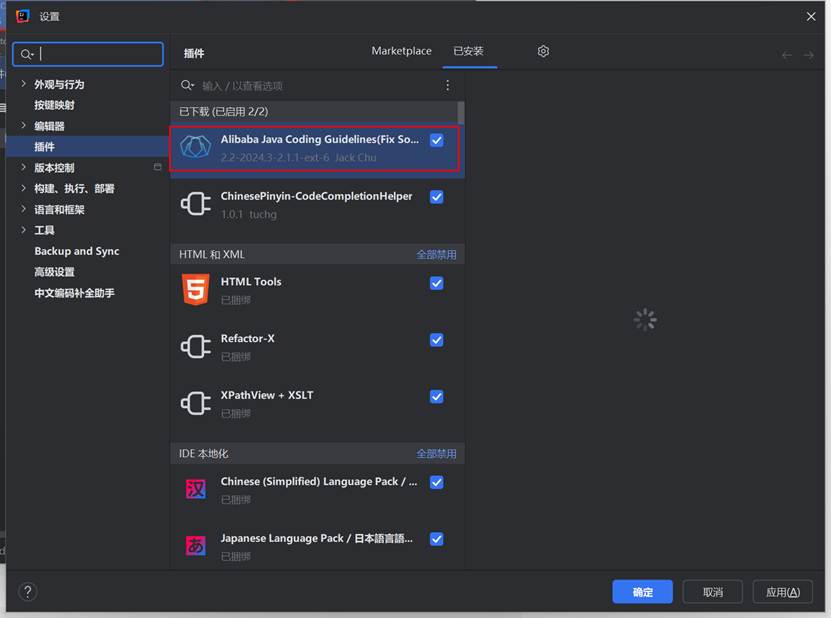Click the help question mark icon
The height and width of the screenshot is (618, 831).
click(x=27, y=591)
